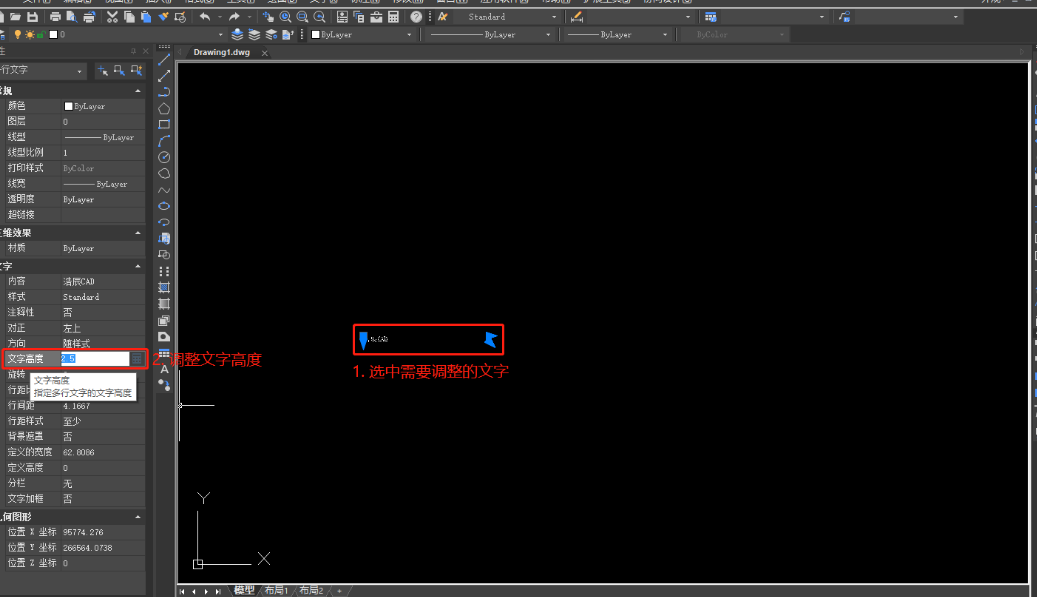Go to first layout with navigation arrow
1037x597 pixels.
coord(182,591)
